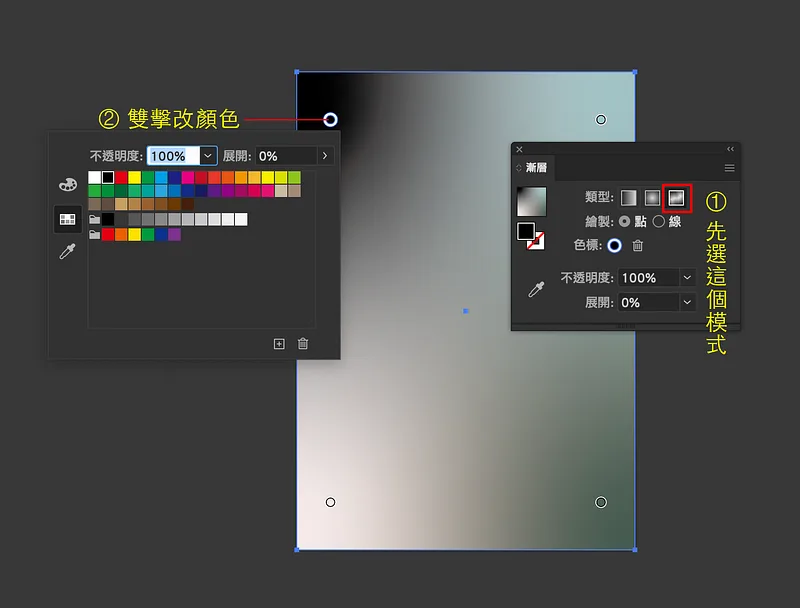This screenshot has width=800, height=608.
Task: Focus the 100% opacity field in swatch popup
Action: click(x=173, y=156)
